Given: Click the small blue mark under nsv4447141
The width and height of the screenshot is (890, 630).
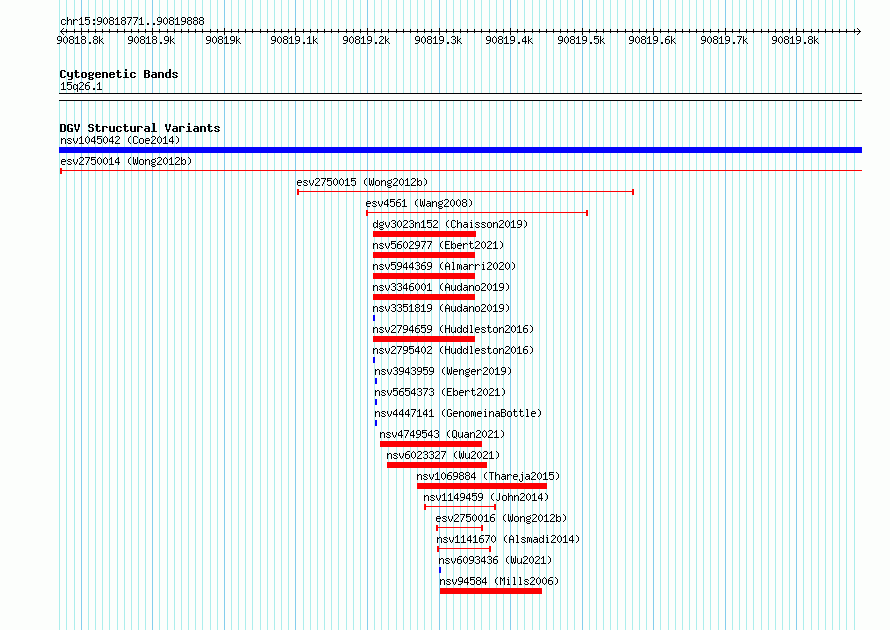Looking at the screenshot, I should point(376,423).
